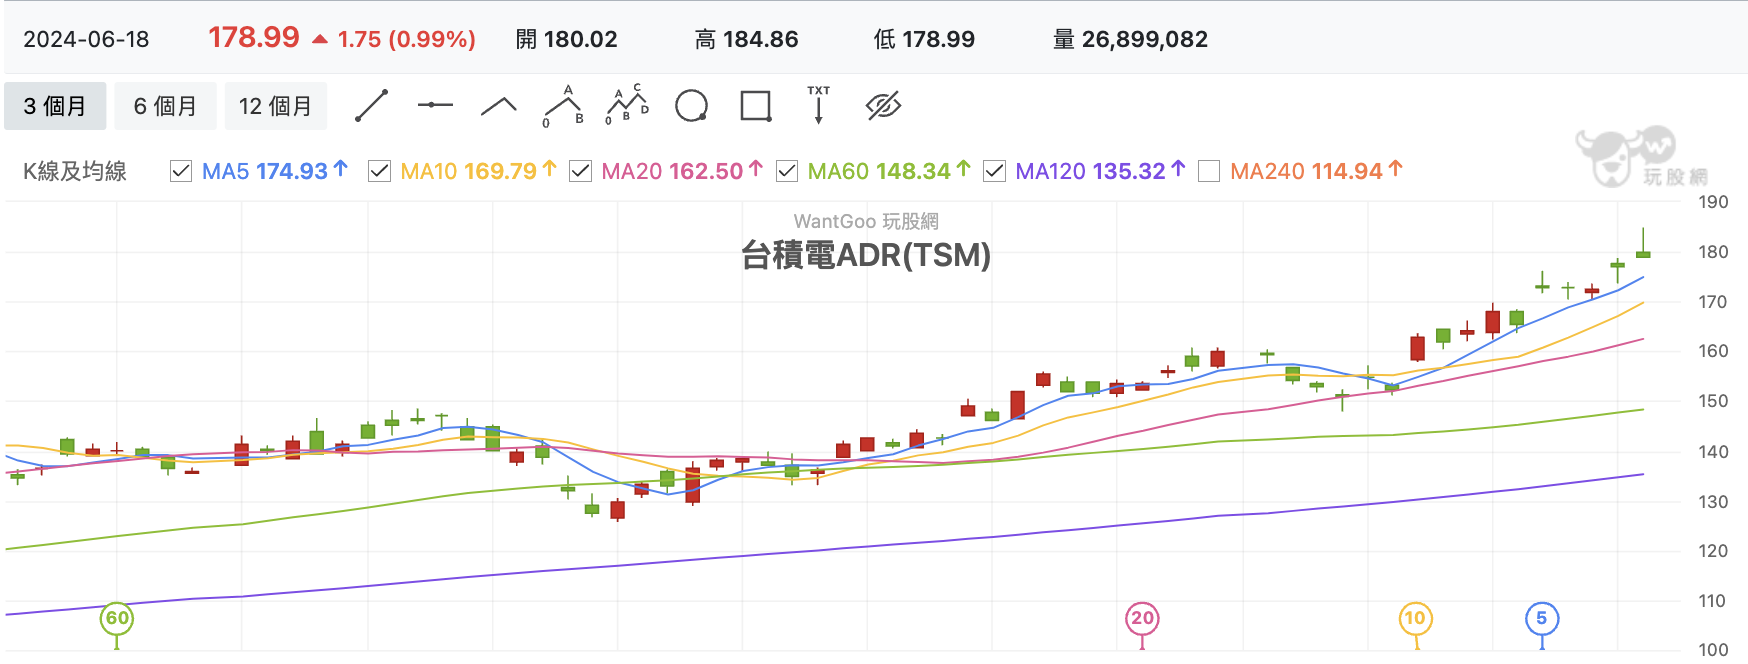Select the horizontal line drawing tool

[435, 105]
